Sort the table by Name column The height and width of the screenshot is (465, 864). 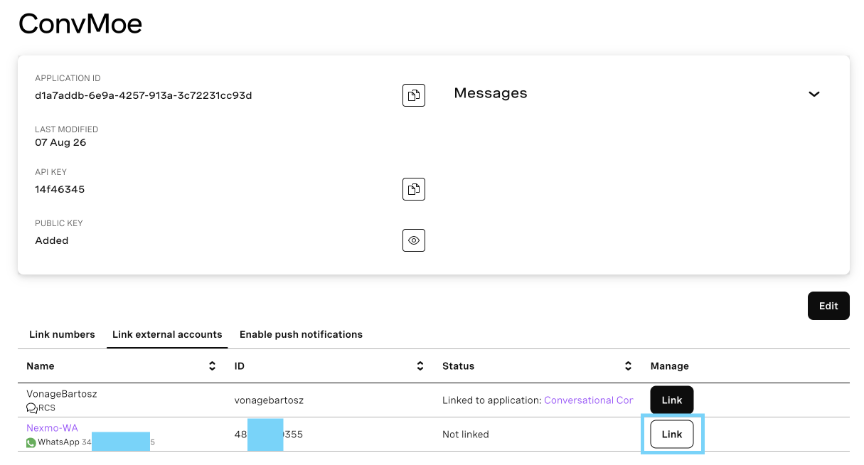pos(212,366)
